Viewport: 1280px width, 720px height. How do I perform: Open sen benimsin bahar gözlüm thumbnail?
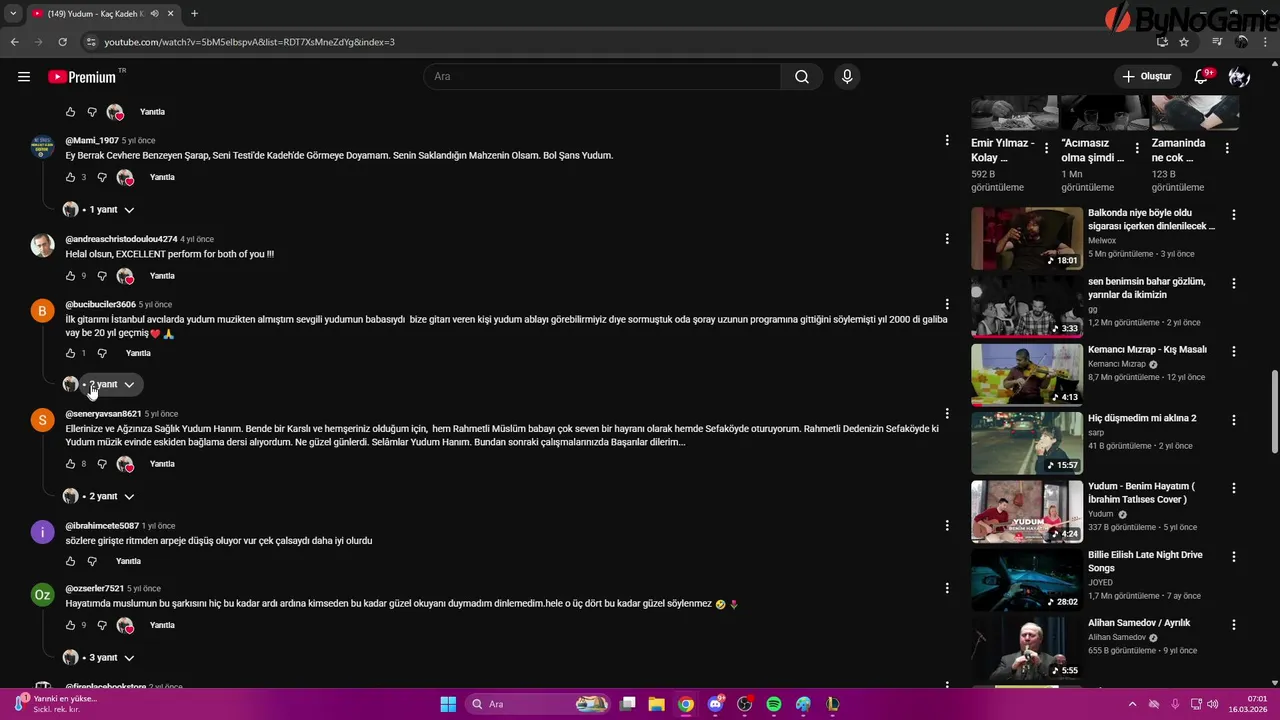click(1027, 307)
